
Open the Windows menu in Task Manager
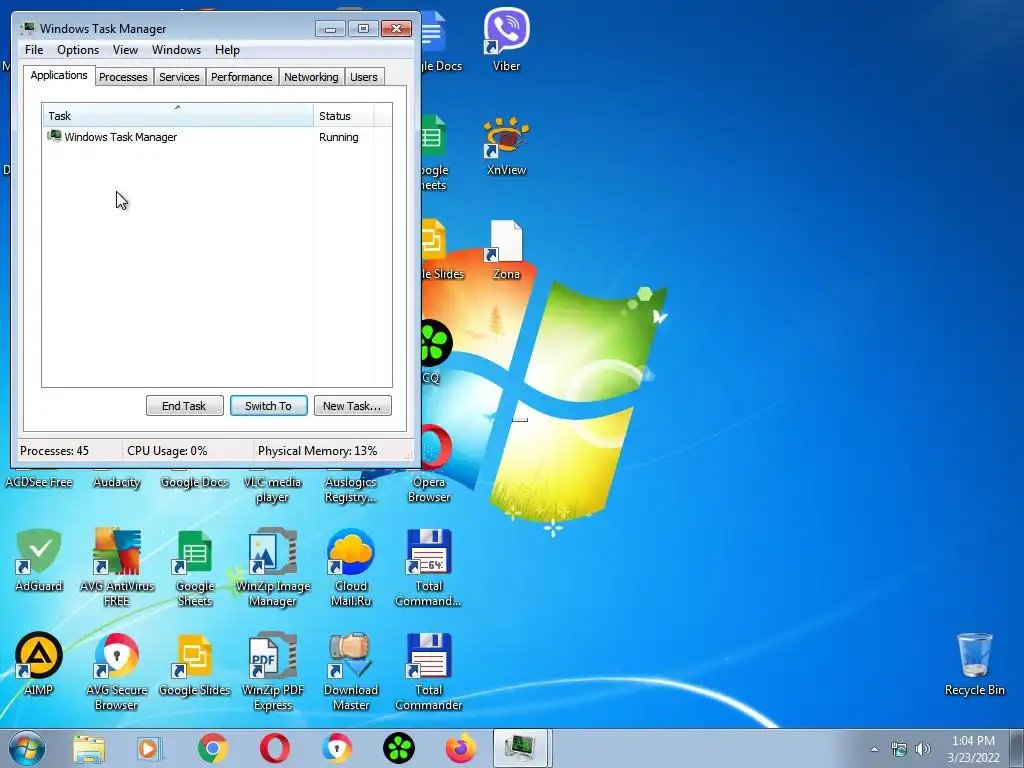coord(176,50)
